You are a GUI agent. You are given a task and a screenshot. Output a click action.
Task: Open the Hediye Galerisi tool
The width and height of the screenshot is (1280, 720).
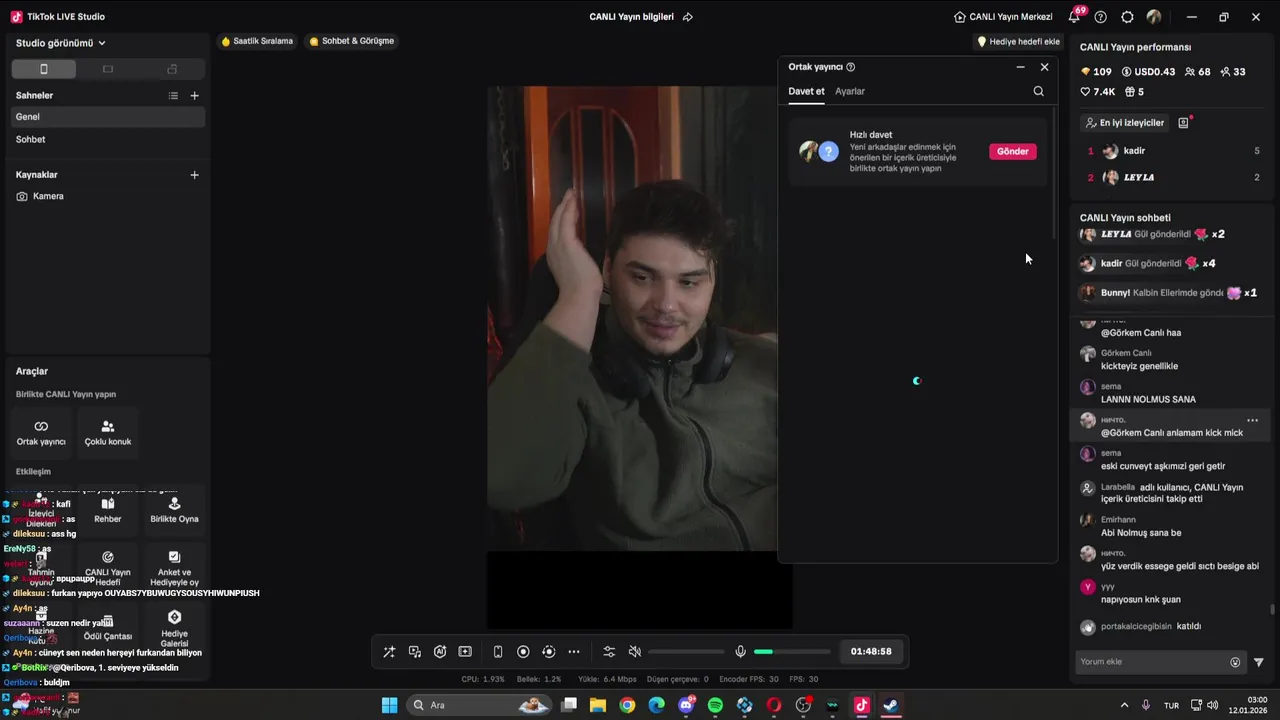click(x=174, y=627)
